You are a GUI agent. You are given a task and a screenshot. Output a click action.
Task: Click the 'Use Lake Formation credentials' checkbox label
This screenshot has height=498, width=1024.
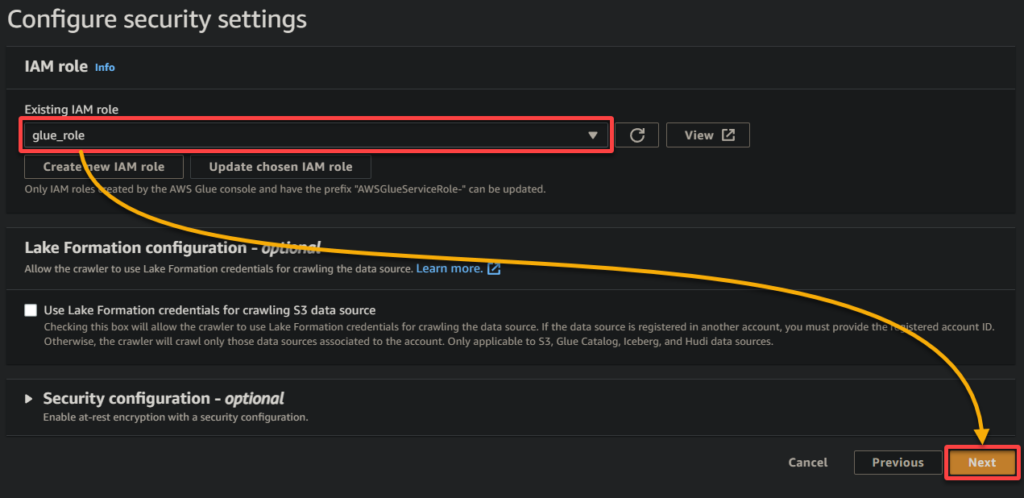209,310
